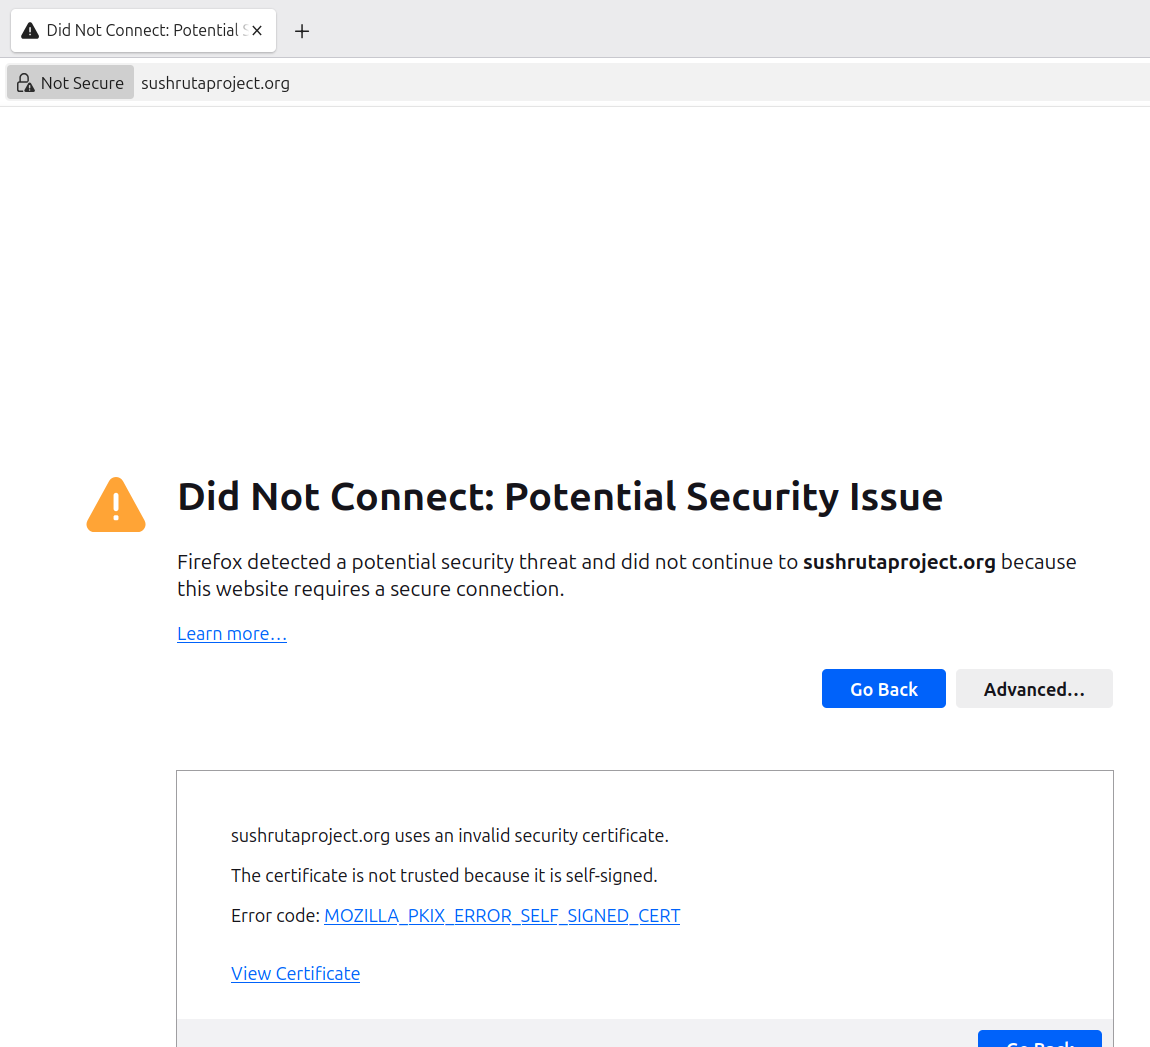
Task: Click the Not Secure padlock icon
Action: pyautogui.click(x=26, y=83)
